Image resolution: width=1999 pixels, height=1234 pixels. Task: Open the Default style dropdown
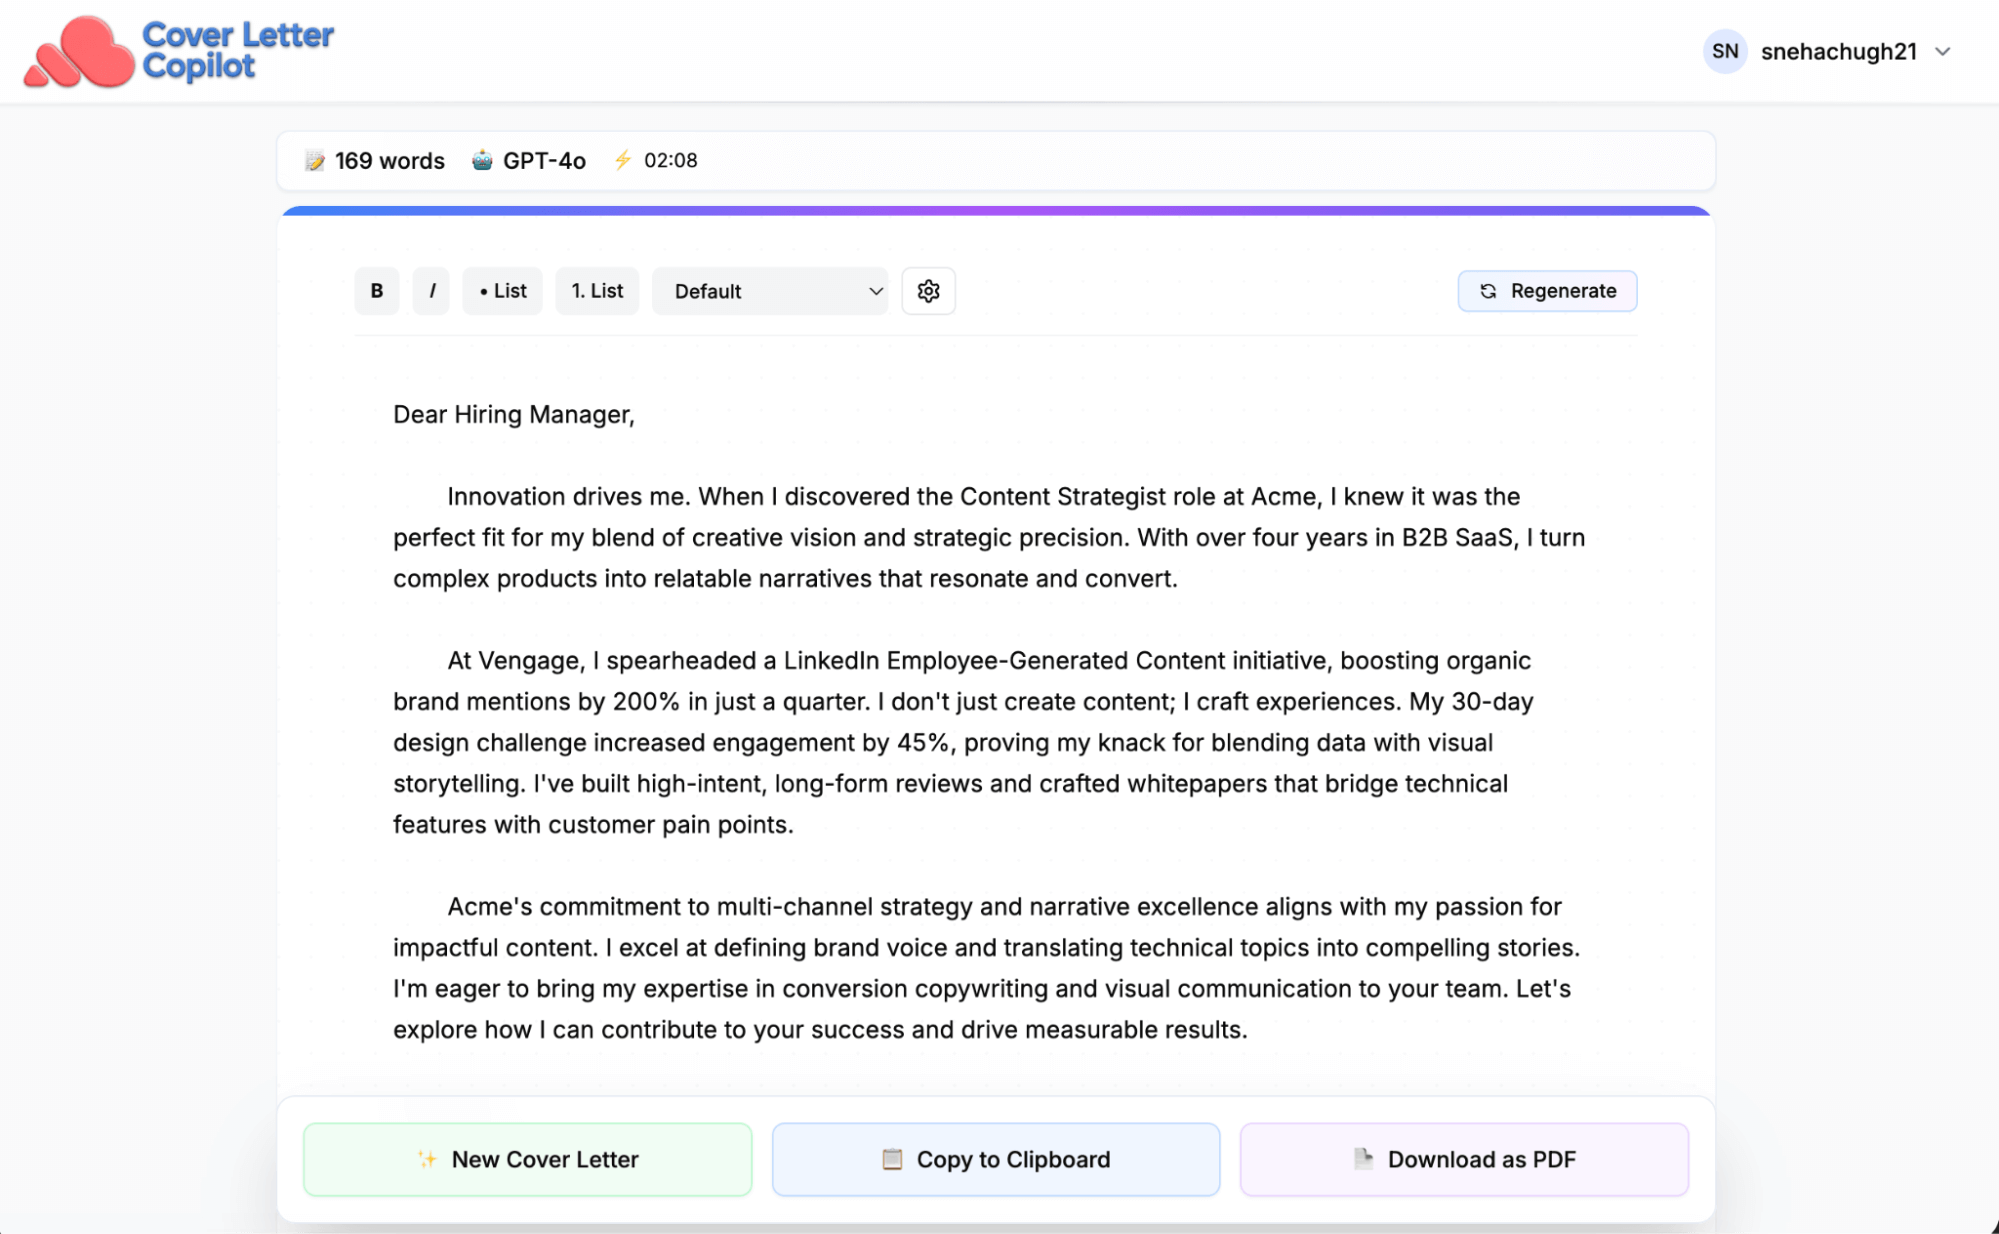click(769, 291)
